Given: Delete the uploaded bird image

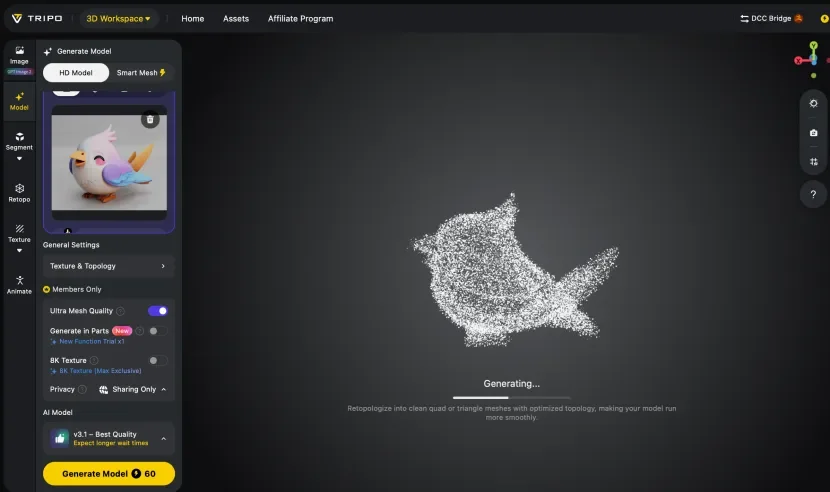Looking at the screenshot, I should click(150, 119).
